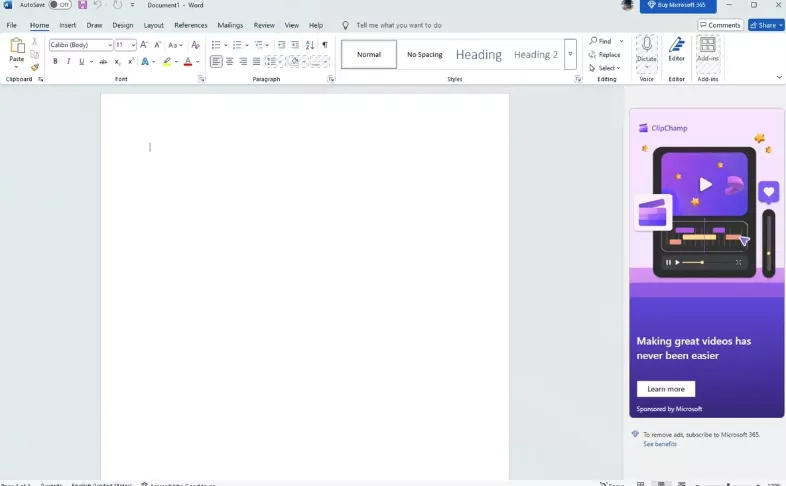786x486 pixels.
Task: Click Decrease Font Size icon
Action: [x=157, y=45]
